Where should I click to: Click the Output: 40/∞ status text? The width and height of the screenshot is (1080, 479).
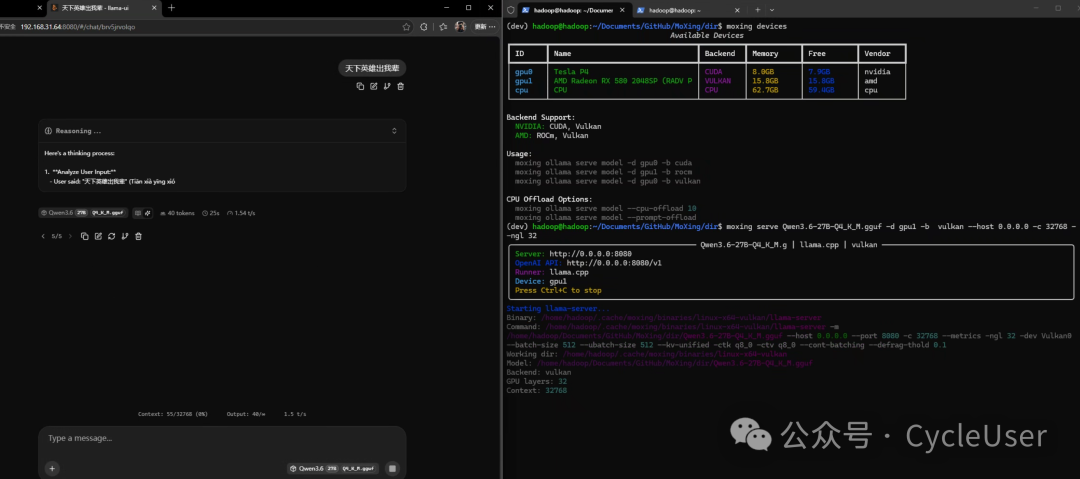247,414
